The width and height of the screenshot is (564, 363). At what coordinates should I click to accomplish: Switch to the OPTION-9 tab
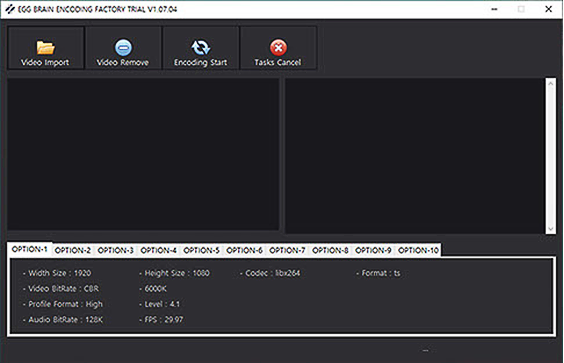tap(373, 250)
